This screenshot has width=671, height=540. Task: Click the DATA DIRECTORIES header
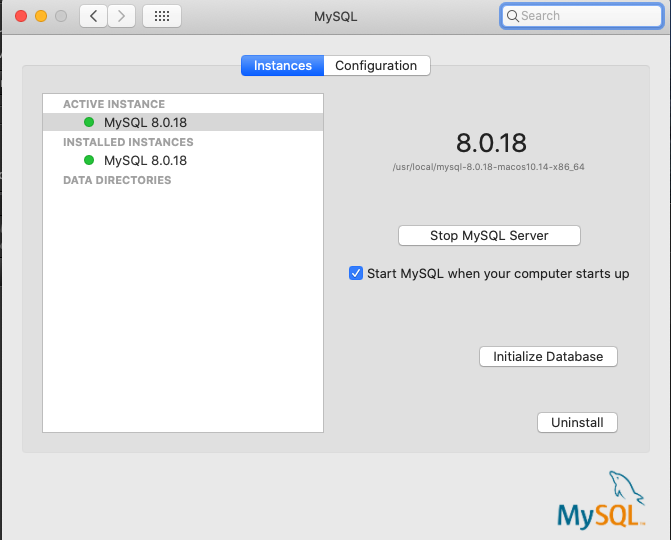[x=117, y=180]
